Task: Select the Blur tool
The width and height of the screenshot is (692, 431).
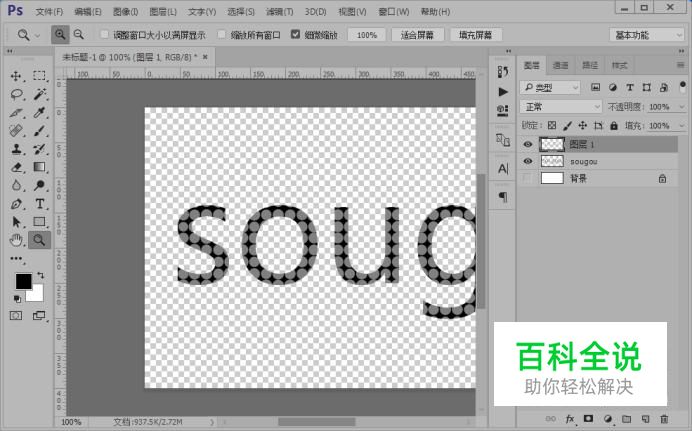Action: (16, 185)
